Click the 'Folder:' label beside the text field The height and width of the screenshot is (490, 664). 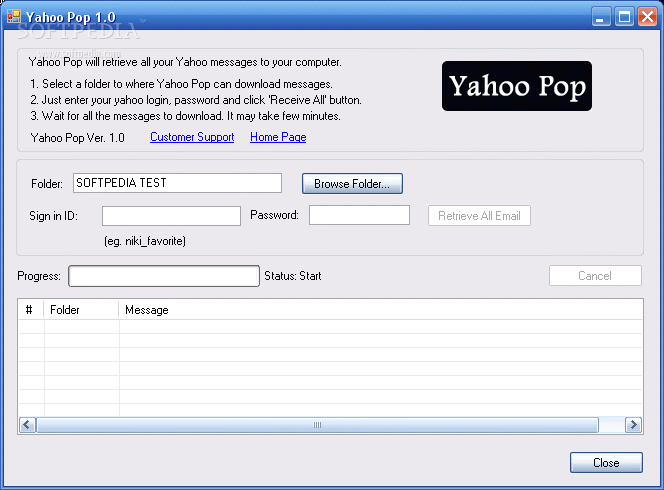pyautogui.click(x=47, y=184)
